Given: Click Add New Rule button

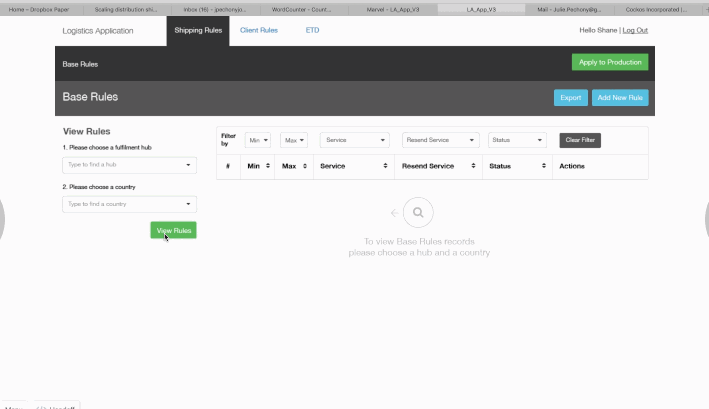Looking at the screenshot, I should 620,98.
